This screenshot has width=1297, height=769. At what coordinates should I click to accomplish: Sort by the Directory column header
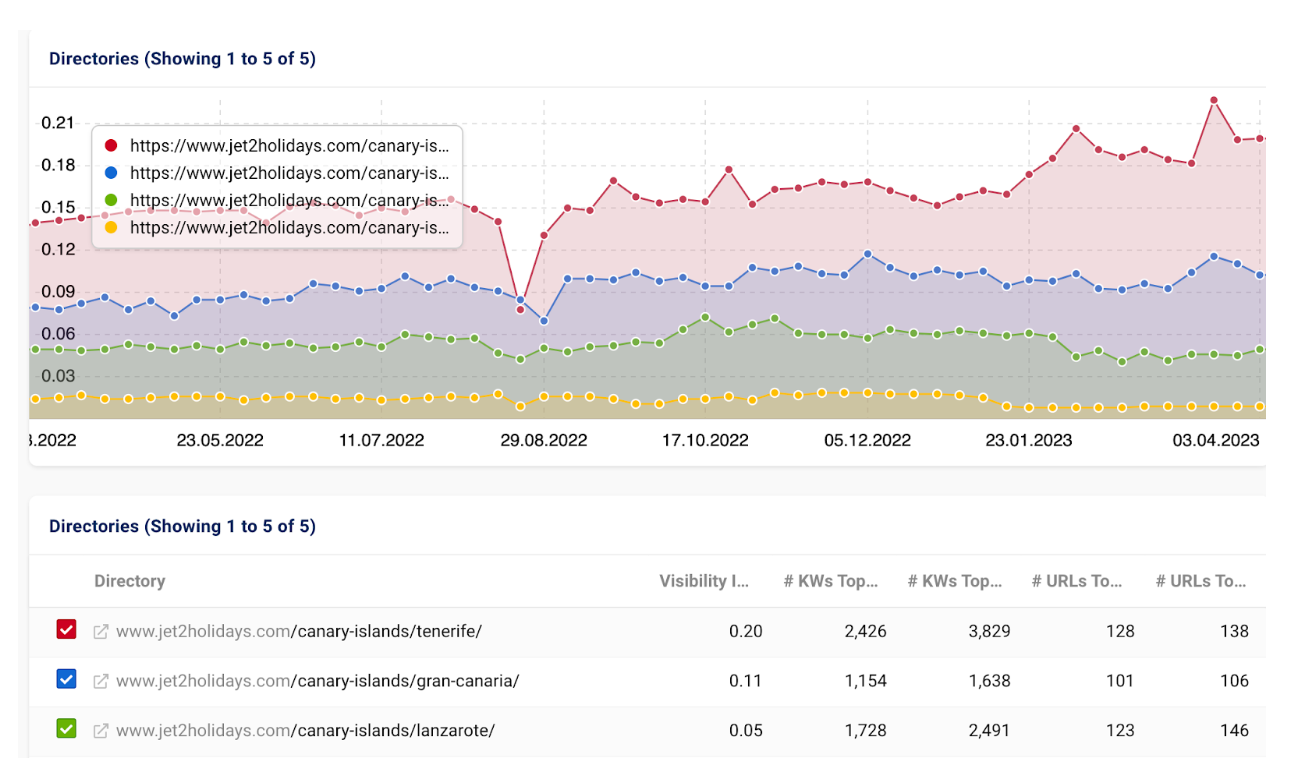[x=130, y=581]
